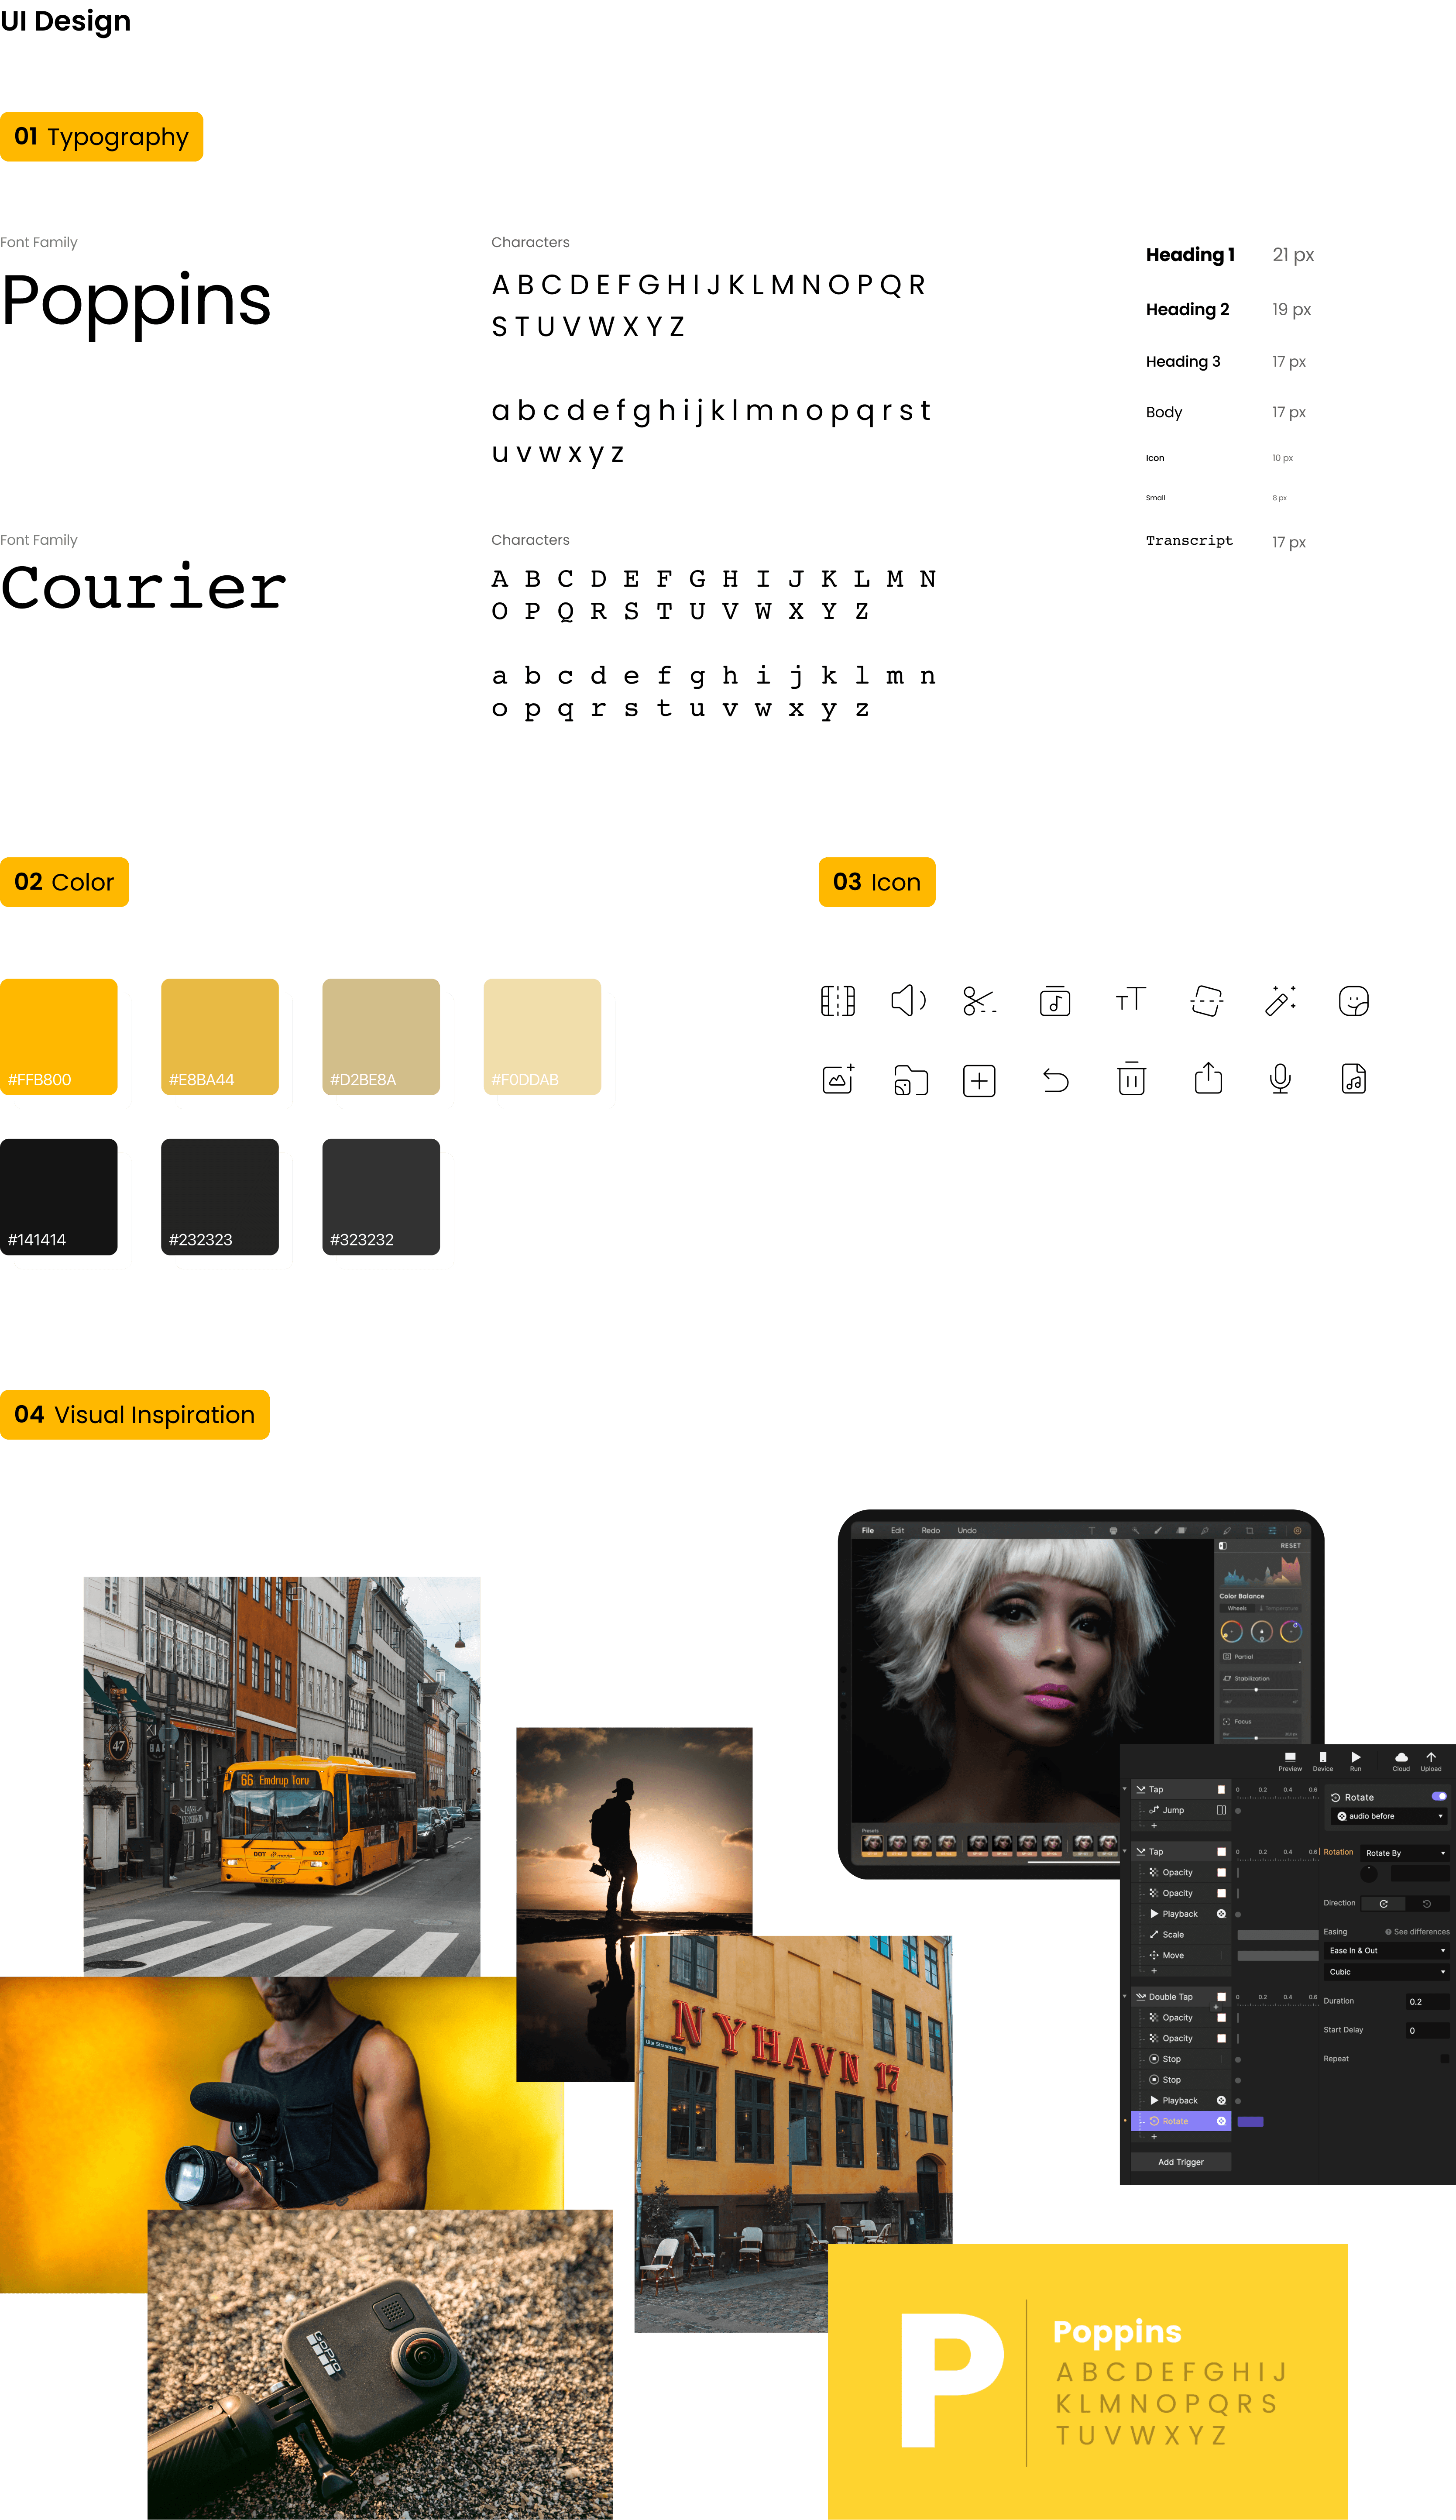Click the Run play icon
1456x2520 pixels.
point(1355,1758)
